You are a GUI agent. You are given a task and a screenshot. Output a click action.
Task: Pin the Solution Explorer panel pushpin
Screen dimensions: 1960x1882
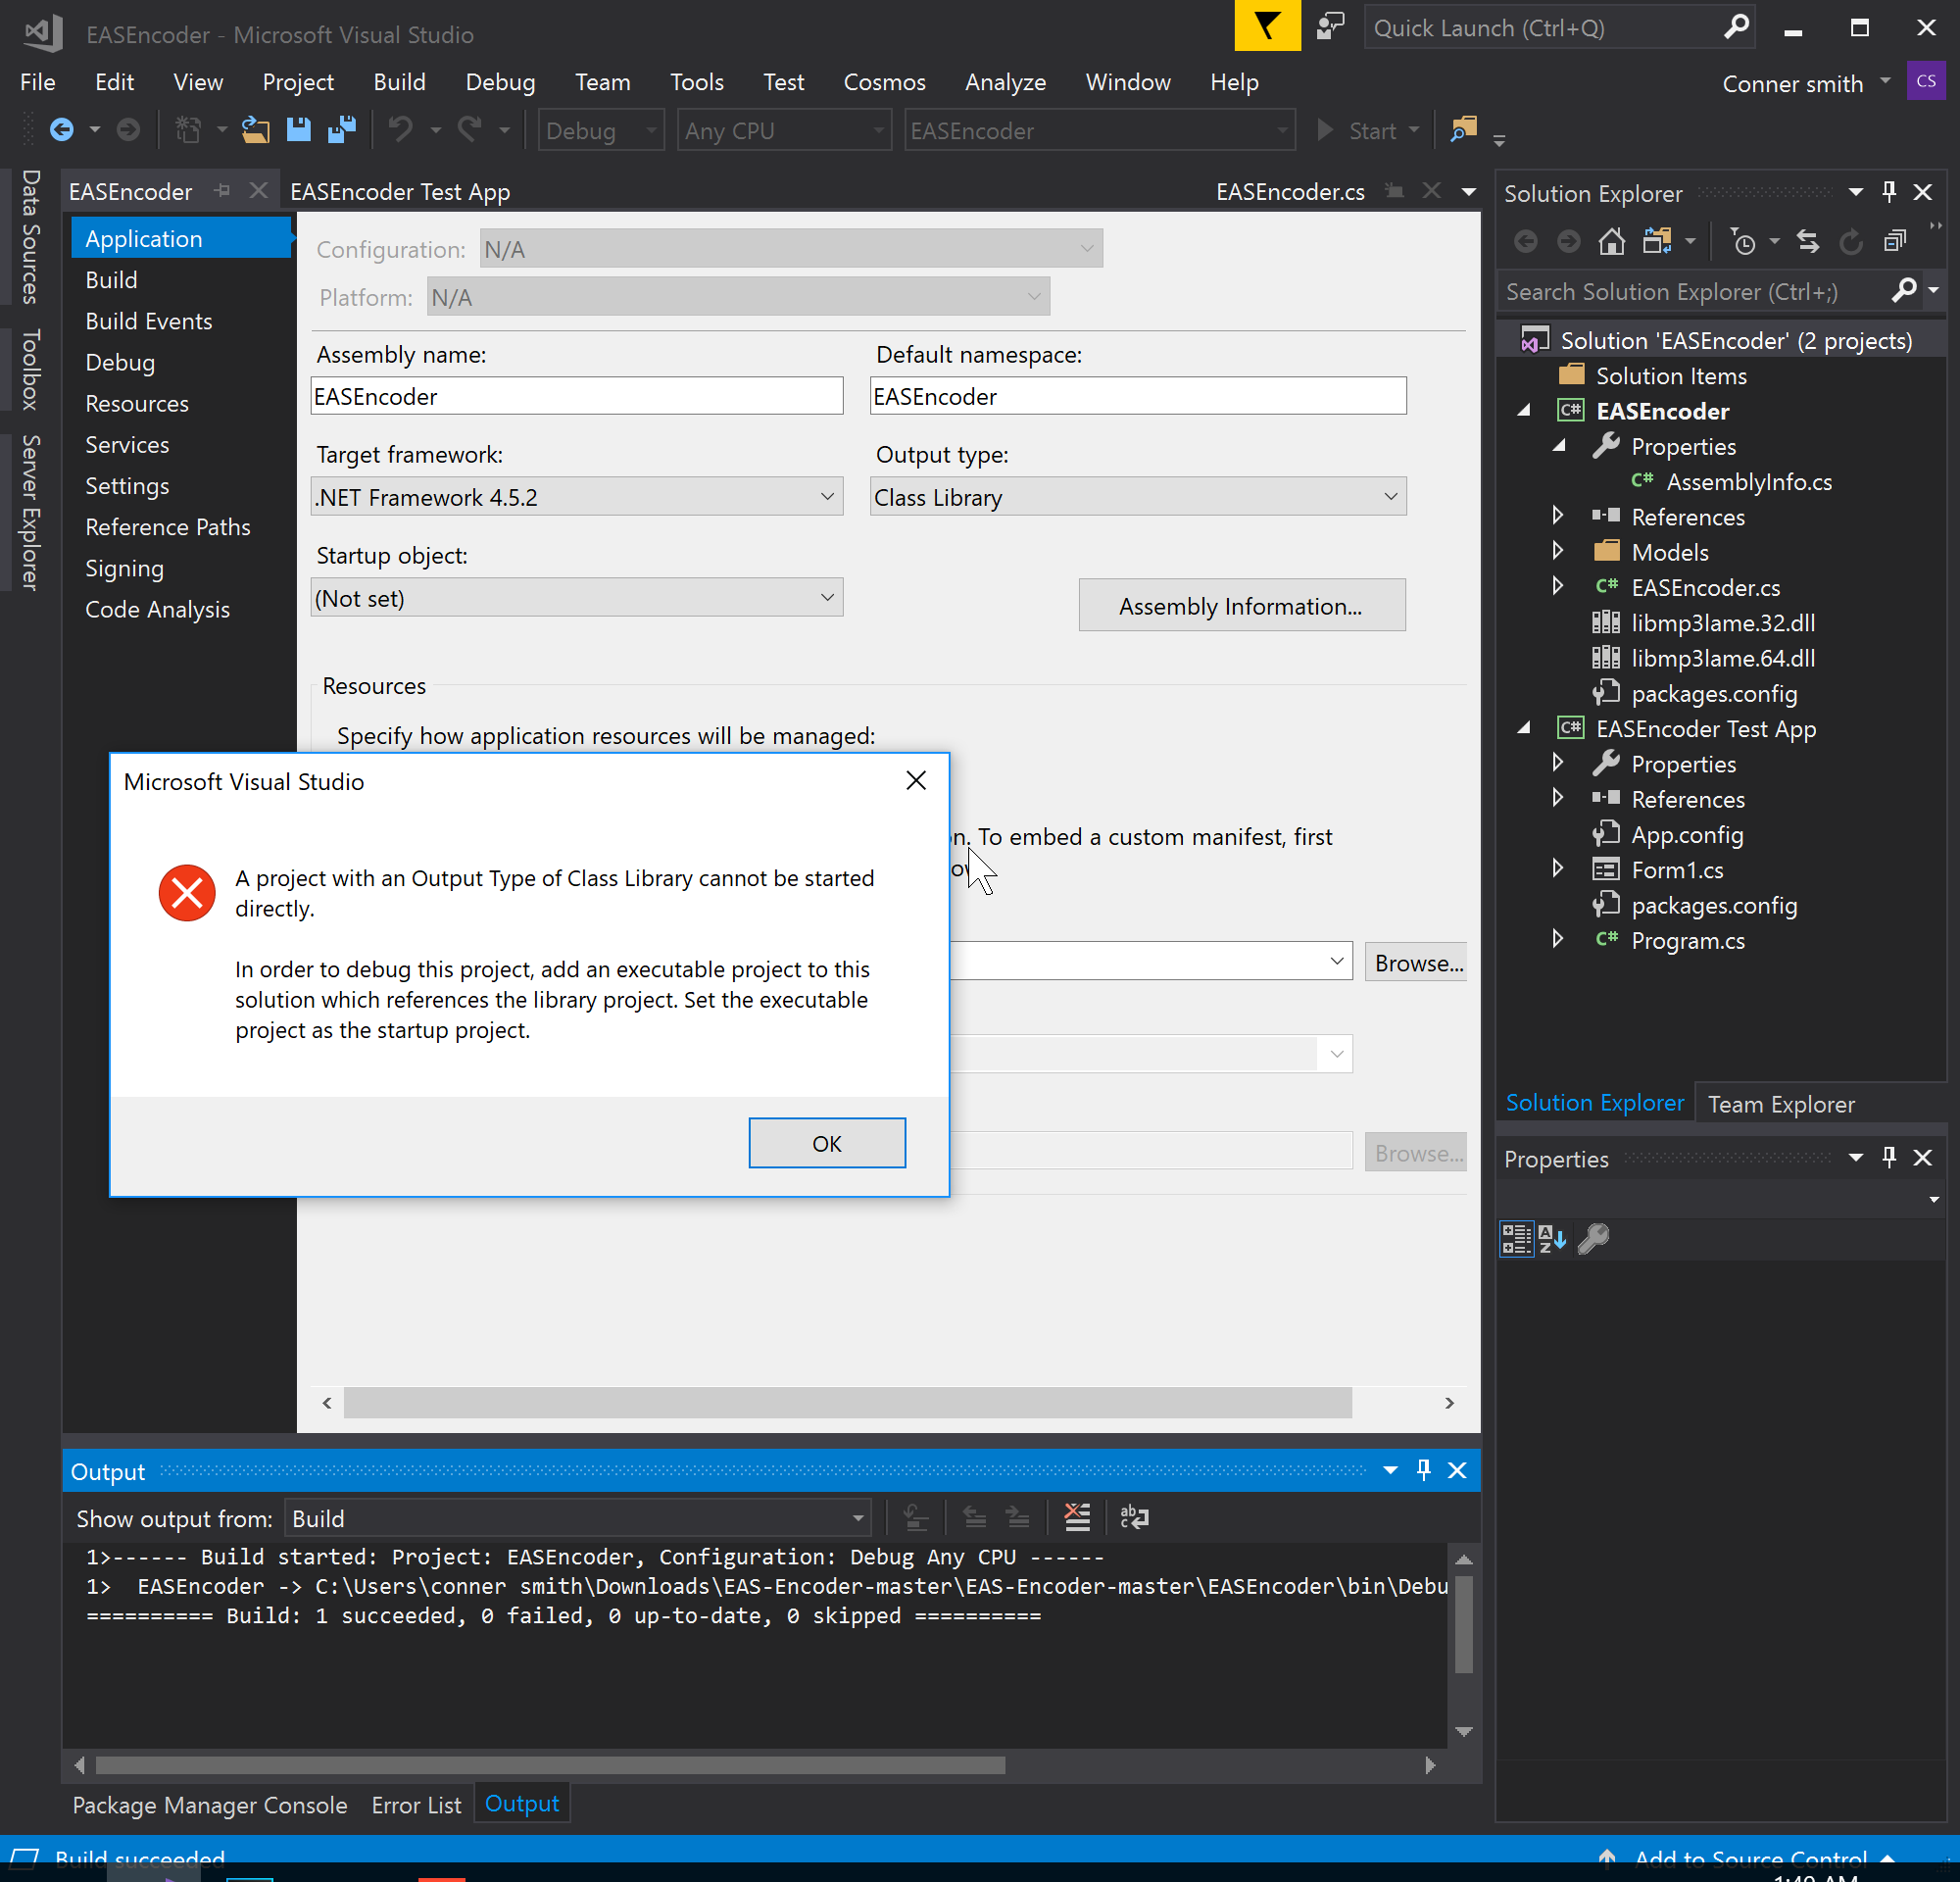point(1889,192)
